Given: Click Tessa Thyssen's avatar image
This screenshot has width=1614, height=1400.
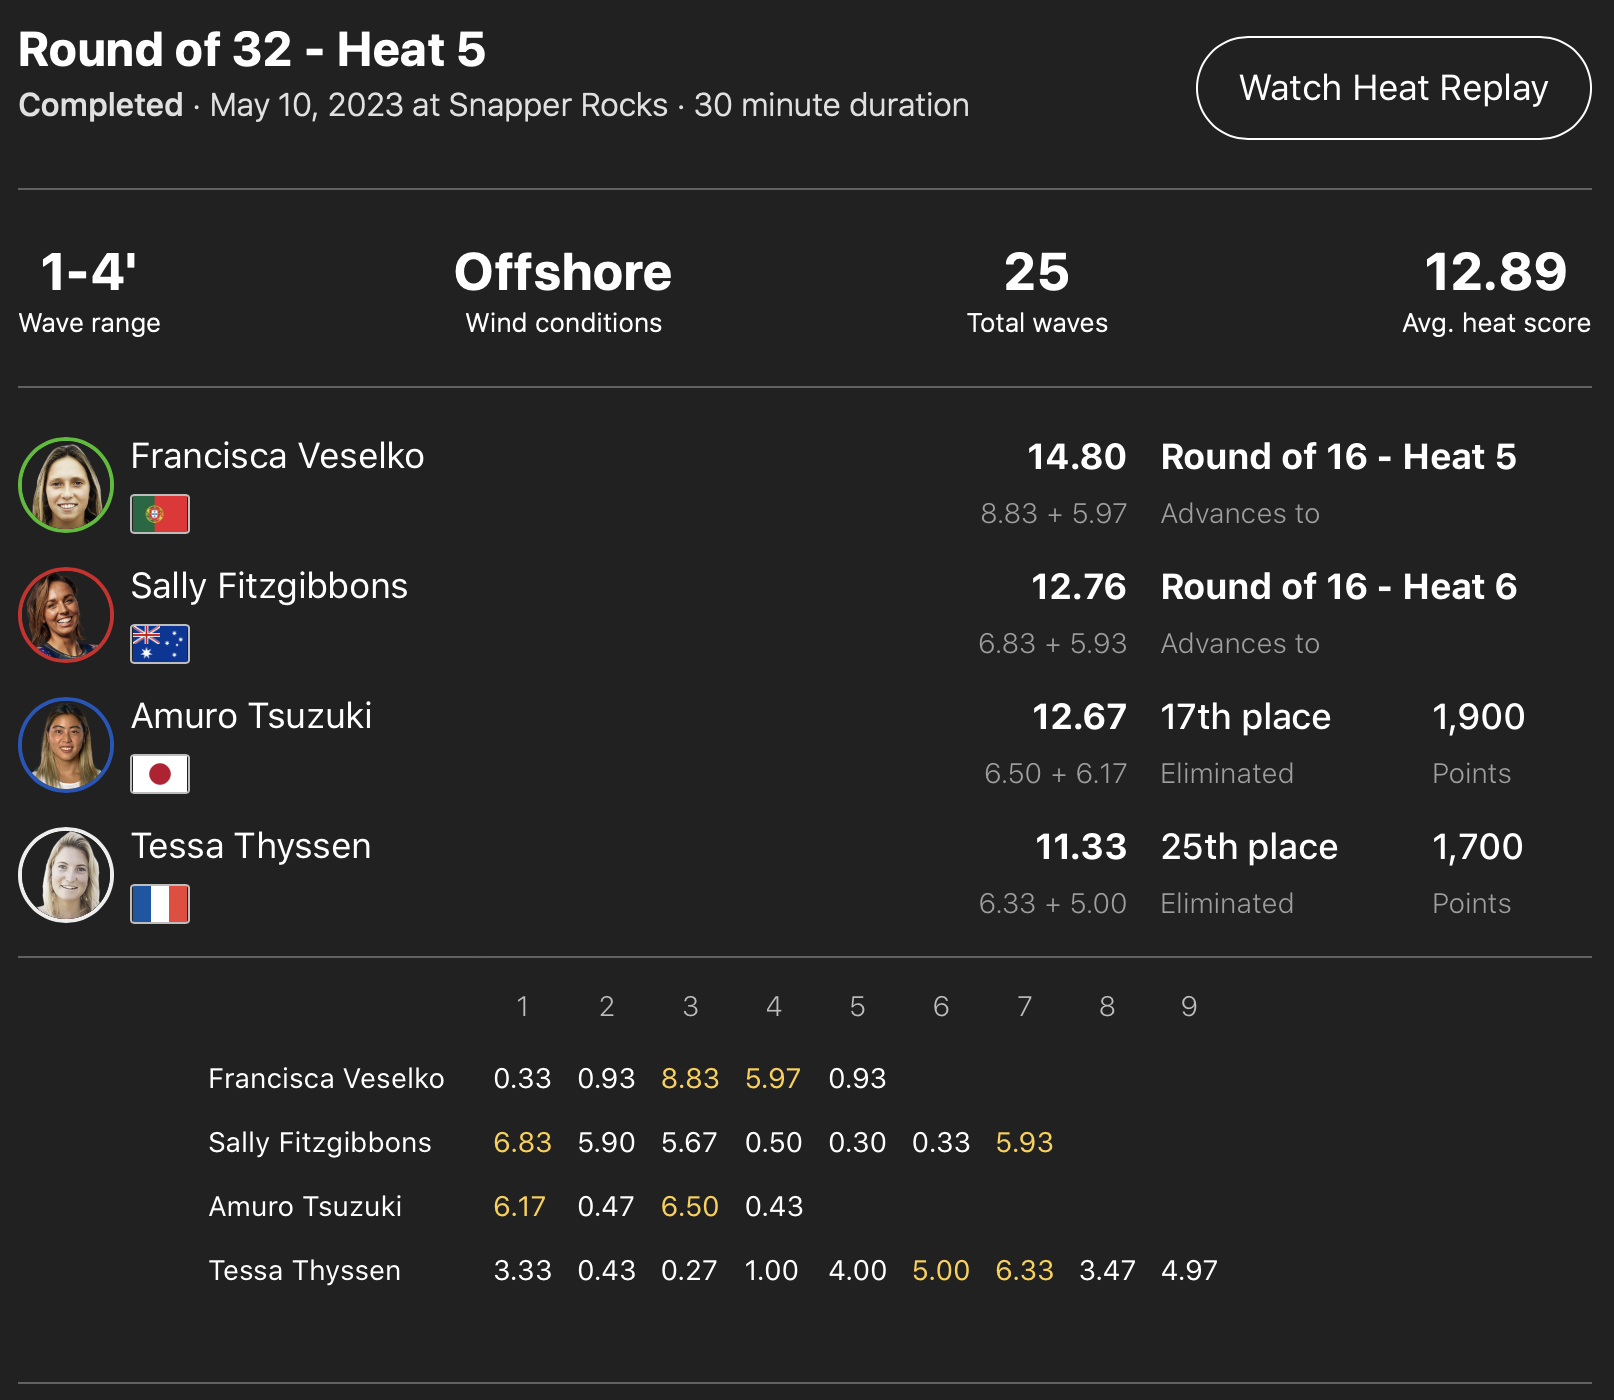Looking at the screenshot, I should point(66,875).
